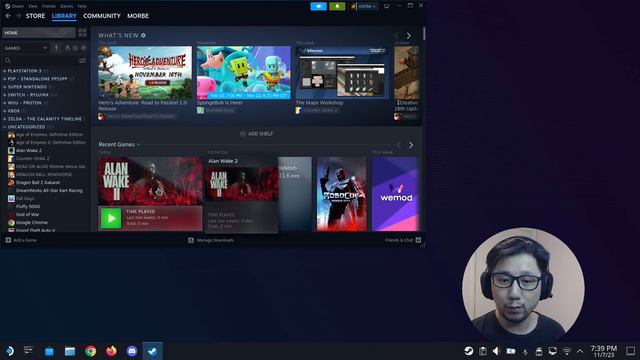Click the blue announcements button in title bar
The height and width of the screenshot is (360, 640).
point(318,6)
